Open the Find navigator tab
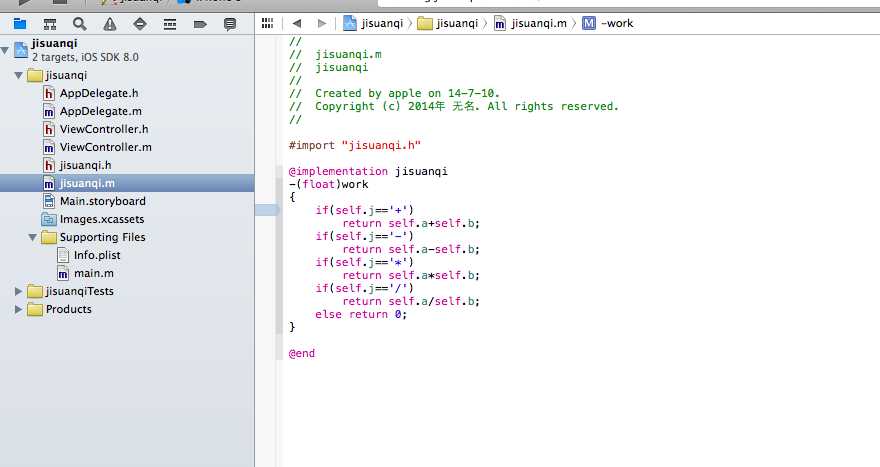880x467 pixels. point(80,24)
